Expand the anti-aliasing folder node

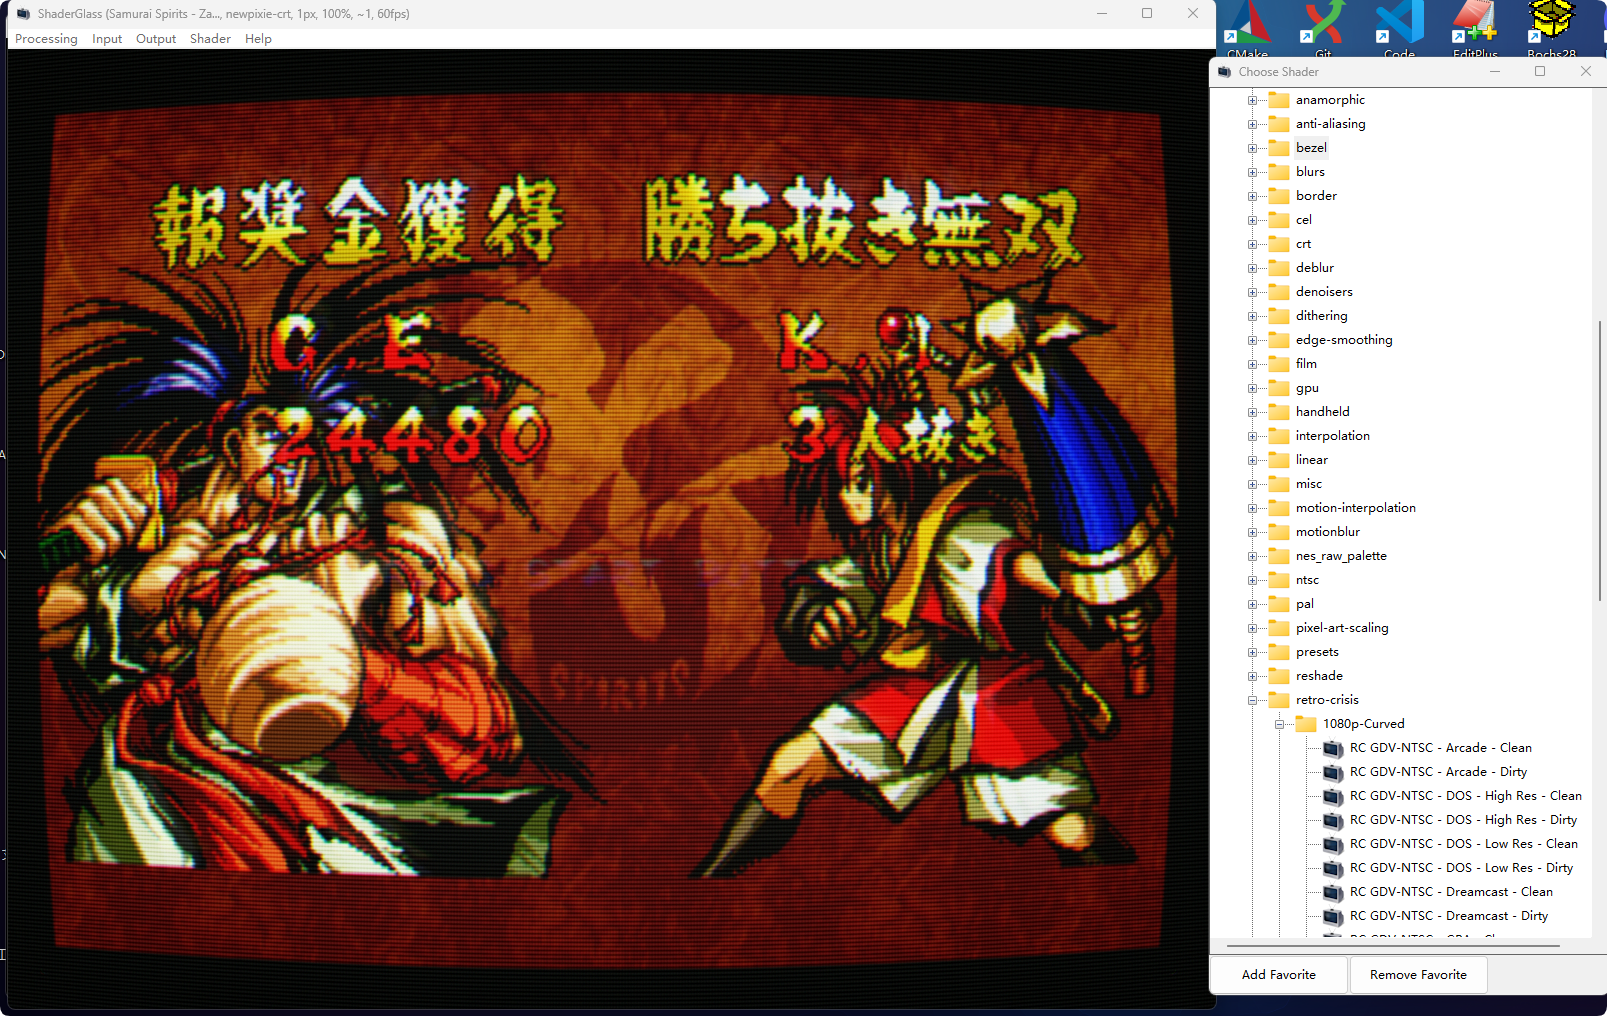click(x=1252, y=124)
